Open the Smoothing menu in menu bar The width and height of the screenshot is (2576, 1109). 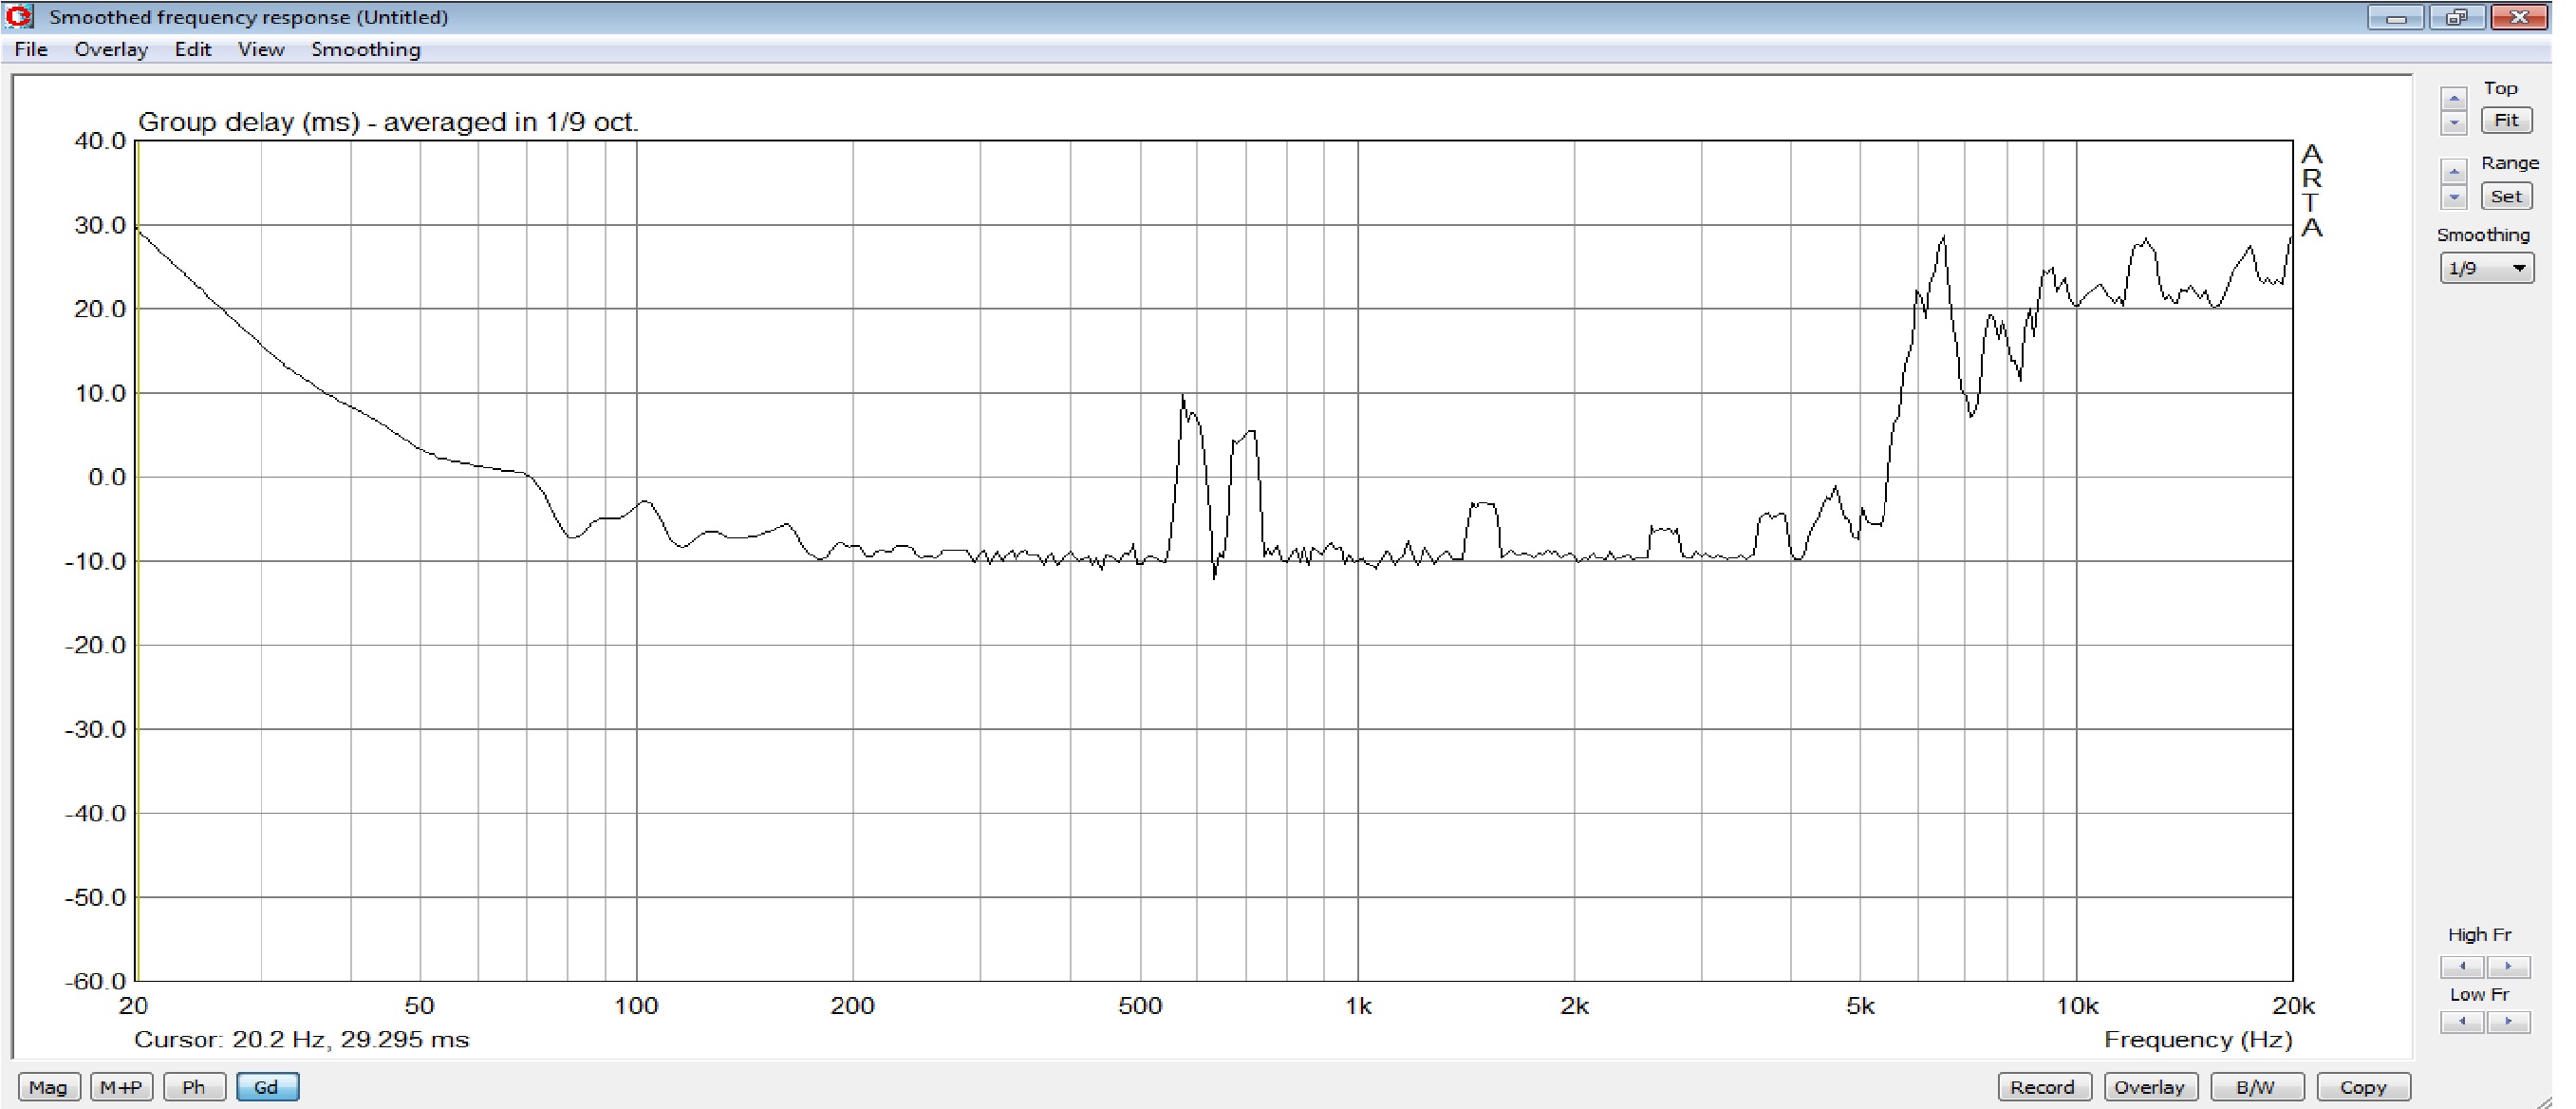pyautogui.click(x=365, y=49)
